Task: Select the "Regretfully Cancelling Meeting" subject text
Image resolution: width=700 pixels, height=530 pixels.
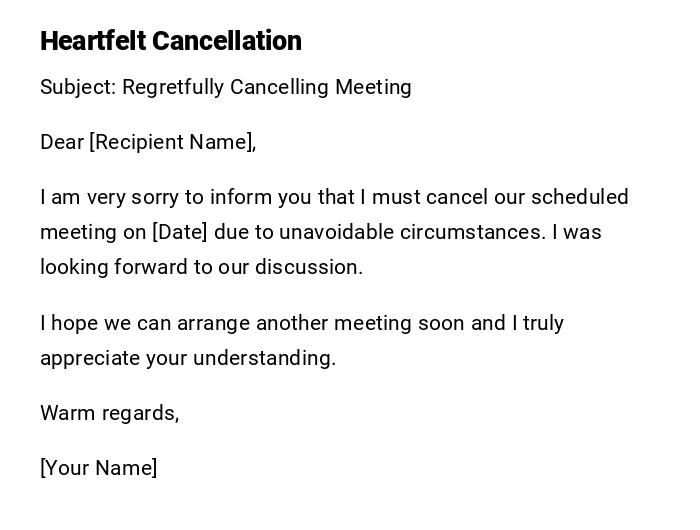Action: click(x=267, y=87)
